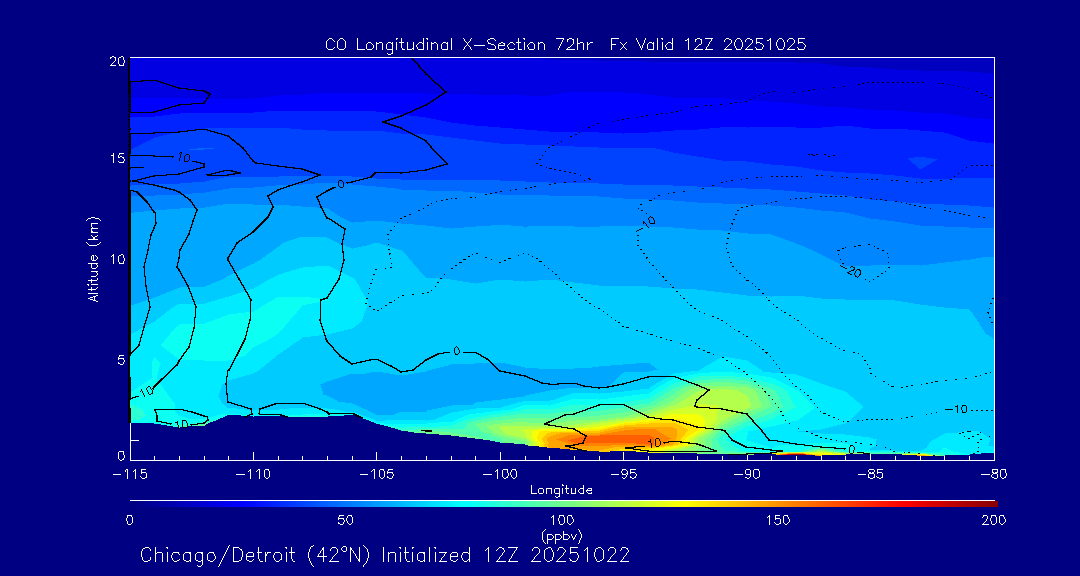Click the 'Altitude (km)' vertical axis label
Viewport: 1080px width, 576px height.
[x=93, y=258]
